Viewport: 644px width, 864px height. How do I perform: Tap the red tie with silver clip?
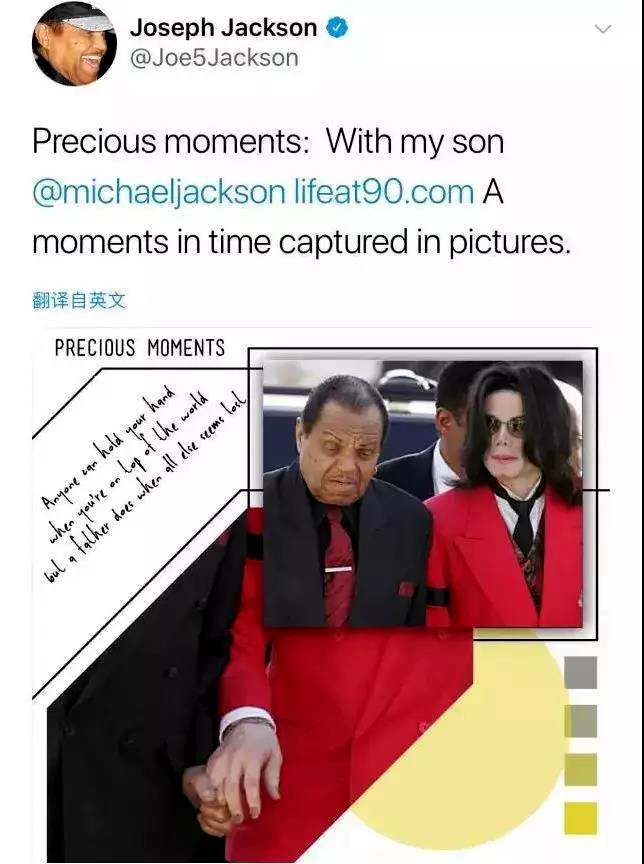pyautogui.click(x=339, y=568)
